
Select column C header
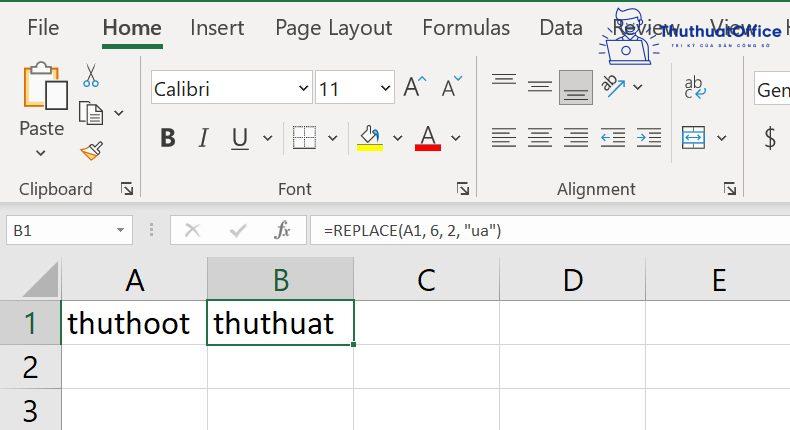(x=426, y=280)
